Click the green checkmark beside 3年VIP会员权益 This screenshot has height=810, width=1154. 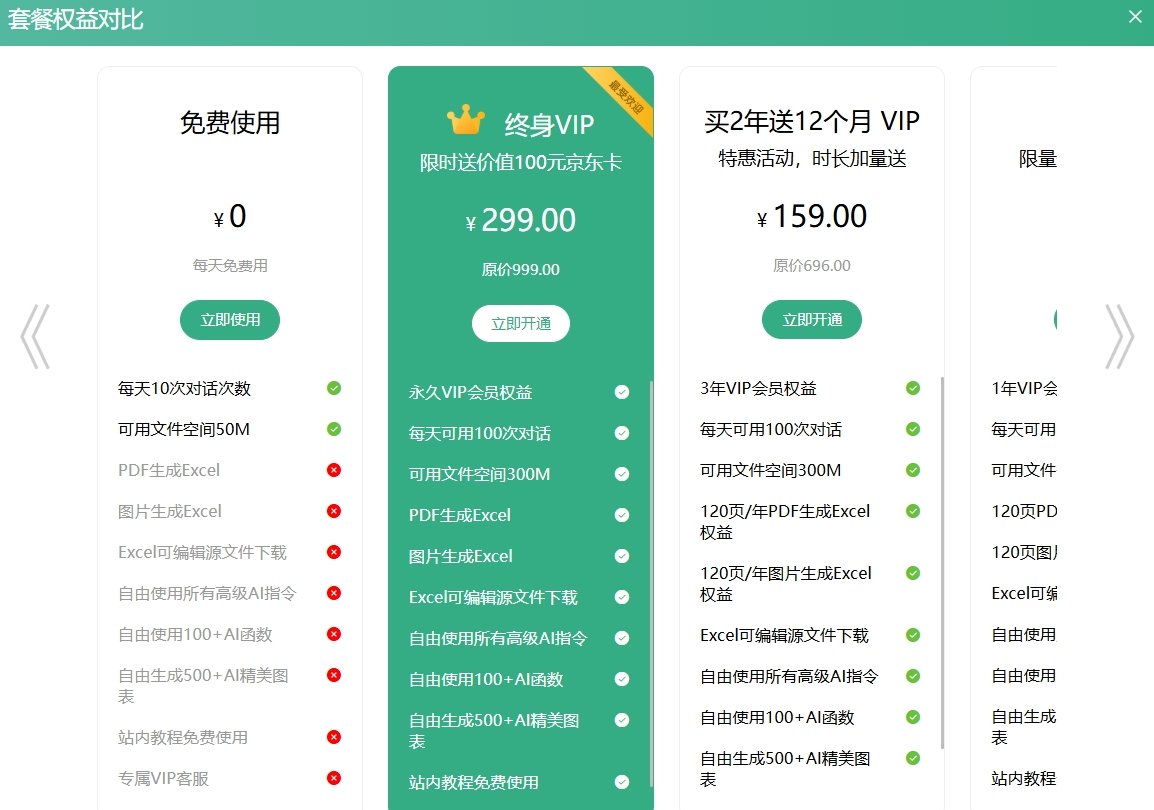(x=912, y=388)
